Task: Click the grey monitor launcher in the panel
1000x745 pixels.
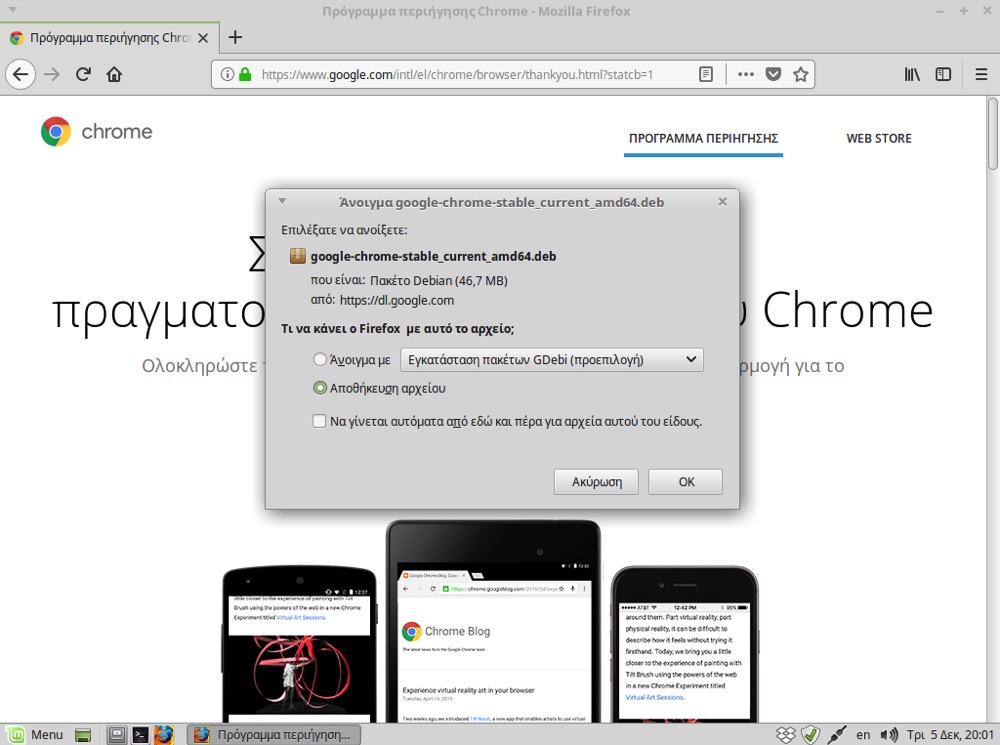Action: click(116, 735)
